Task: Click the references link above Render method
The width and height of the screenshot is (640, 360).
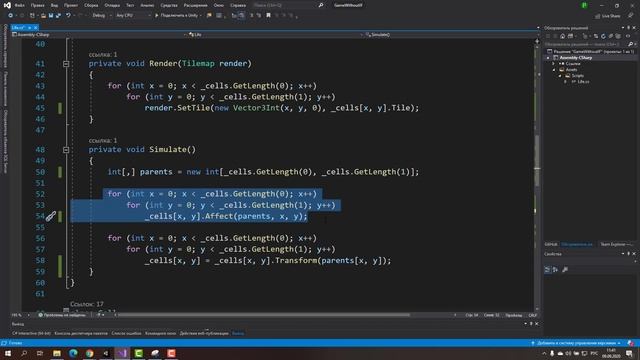Action: [103, 54]
